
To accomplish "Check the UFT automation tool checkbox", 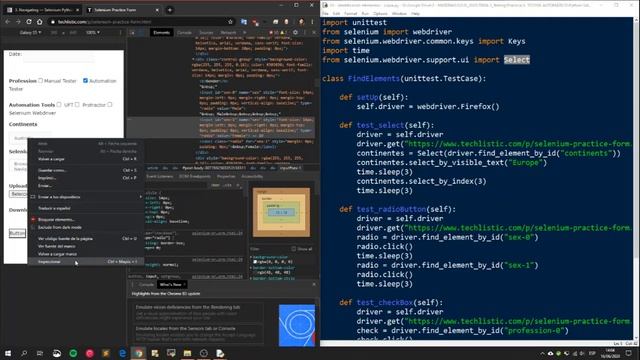I will point(59,104).
